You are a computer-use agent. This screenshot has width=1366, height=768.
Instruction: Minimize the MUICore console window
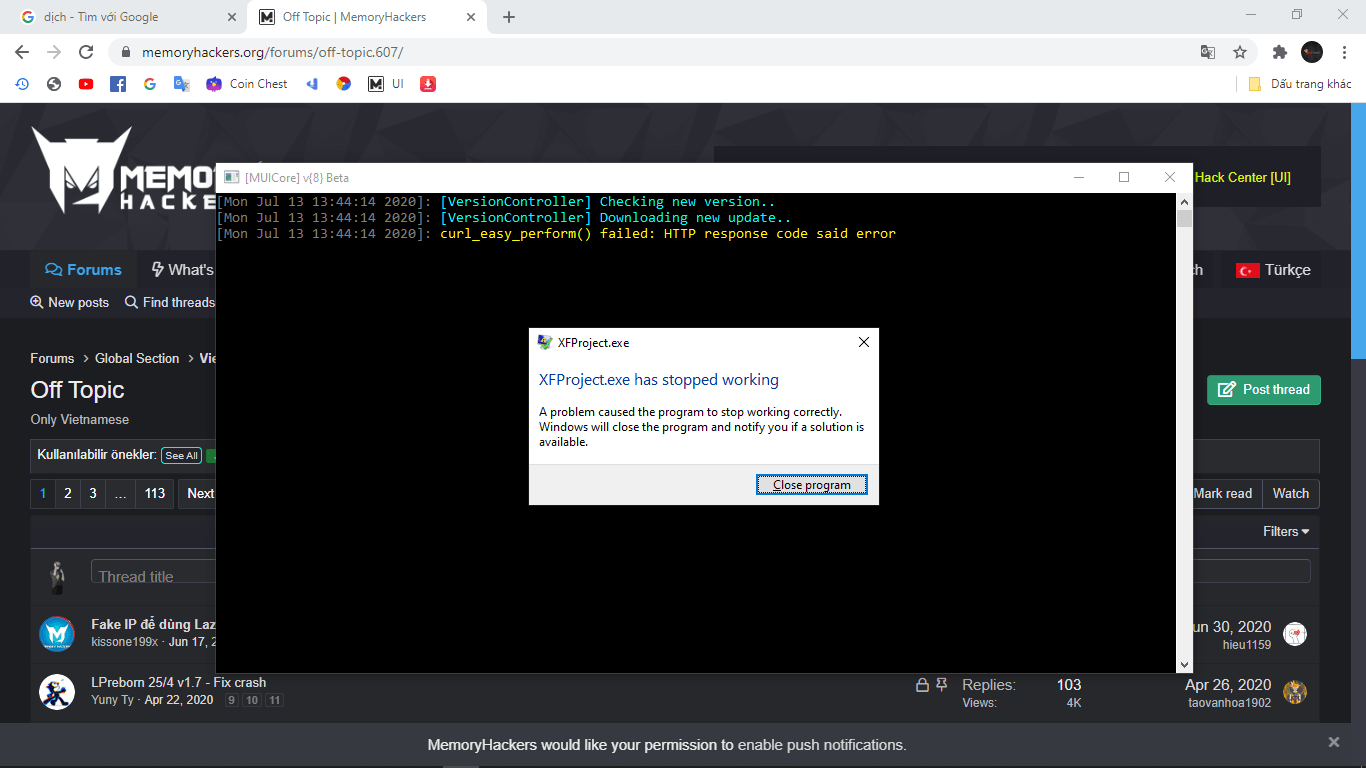tap(1079, 177)
